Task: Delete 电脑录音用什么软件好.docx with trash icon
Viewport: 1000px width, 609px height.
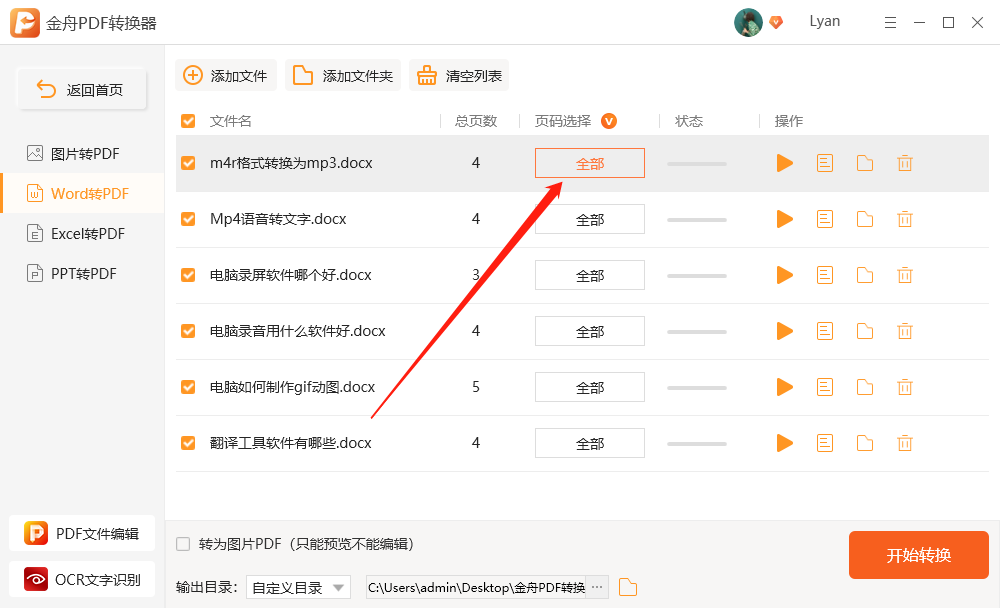Action: [904, 331]
